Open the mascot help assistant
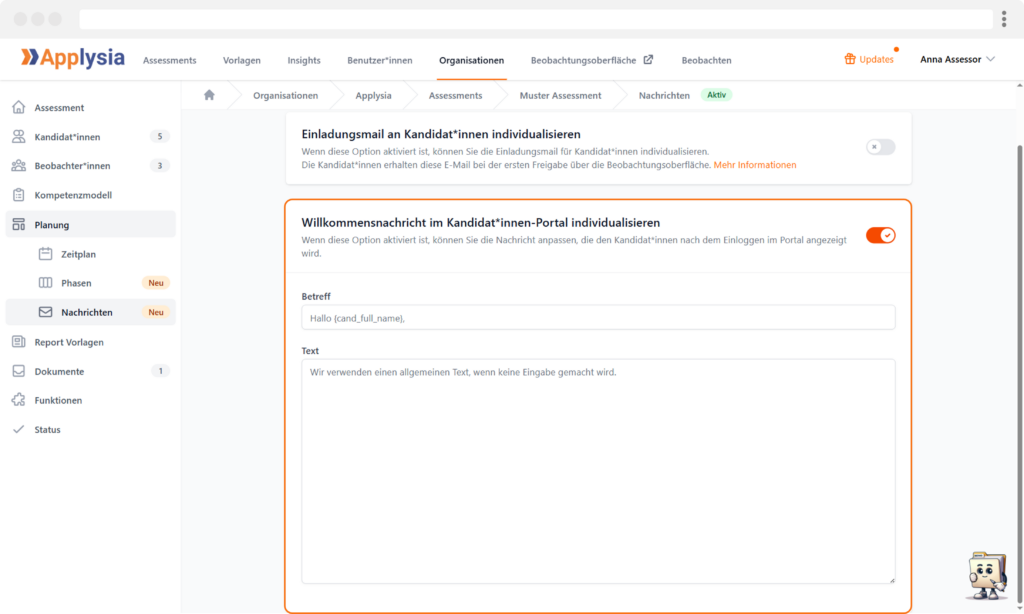Viewport: 1024px width, 614px height. tap(987, 575)
